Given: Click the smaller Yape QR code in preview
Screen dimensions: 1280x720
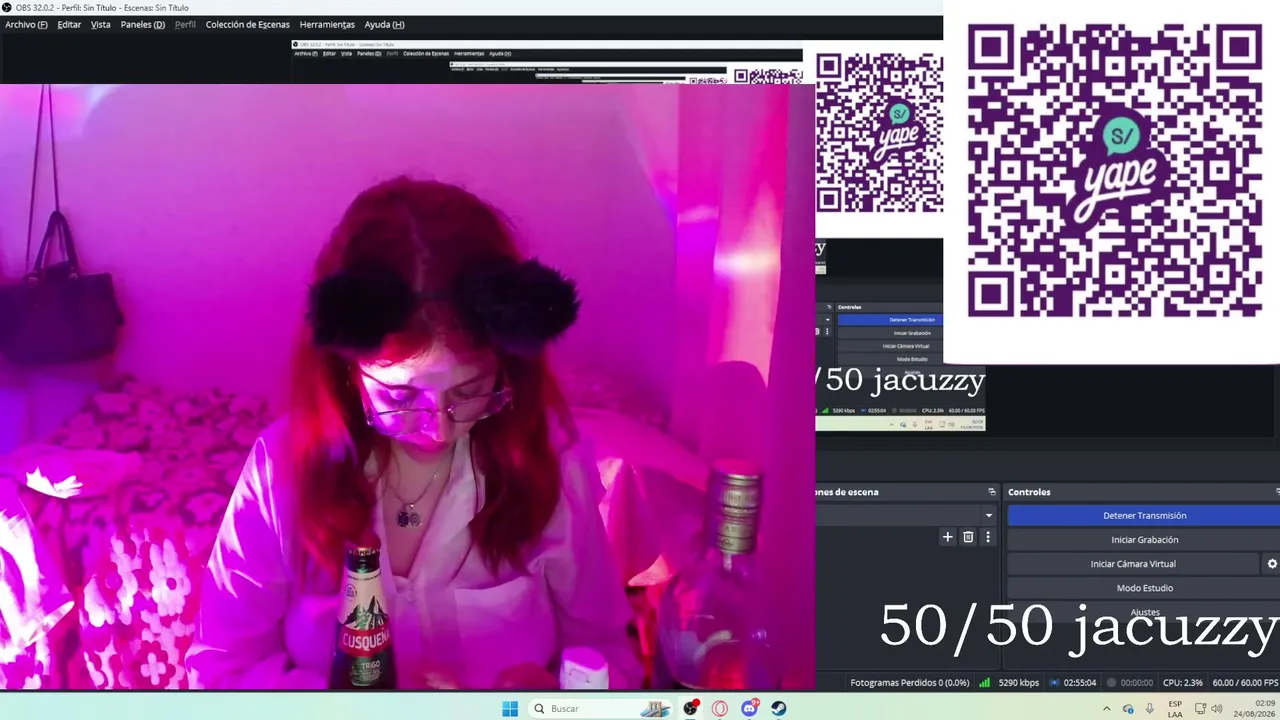Looking at the screenshot, I should pyautogui.click(x=880, y=132).
